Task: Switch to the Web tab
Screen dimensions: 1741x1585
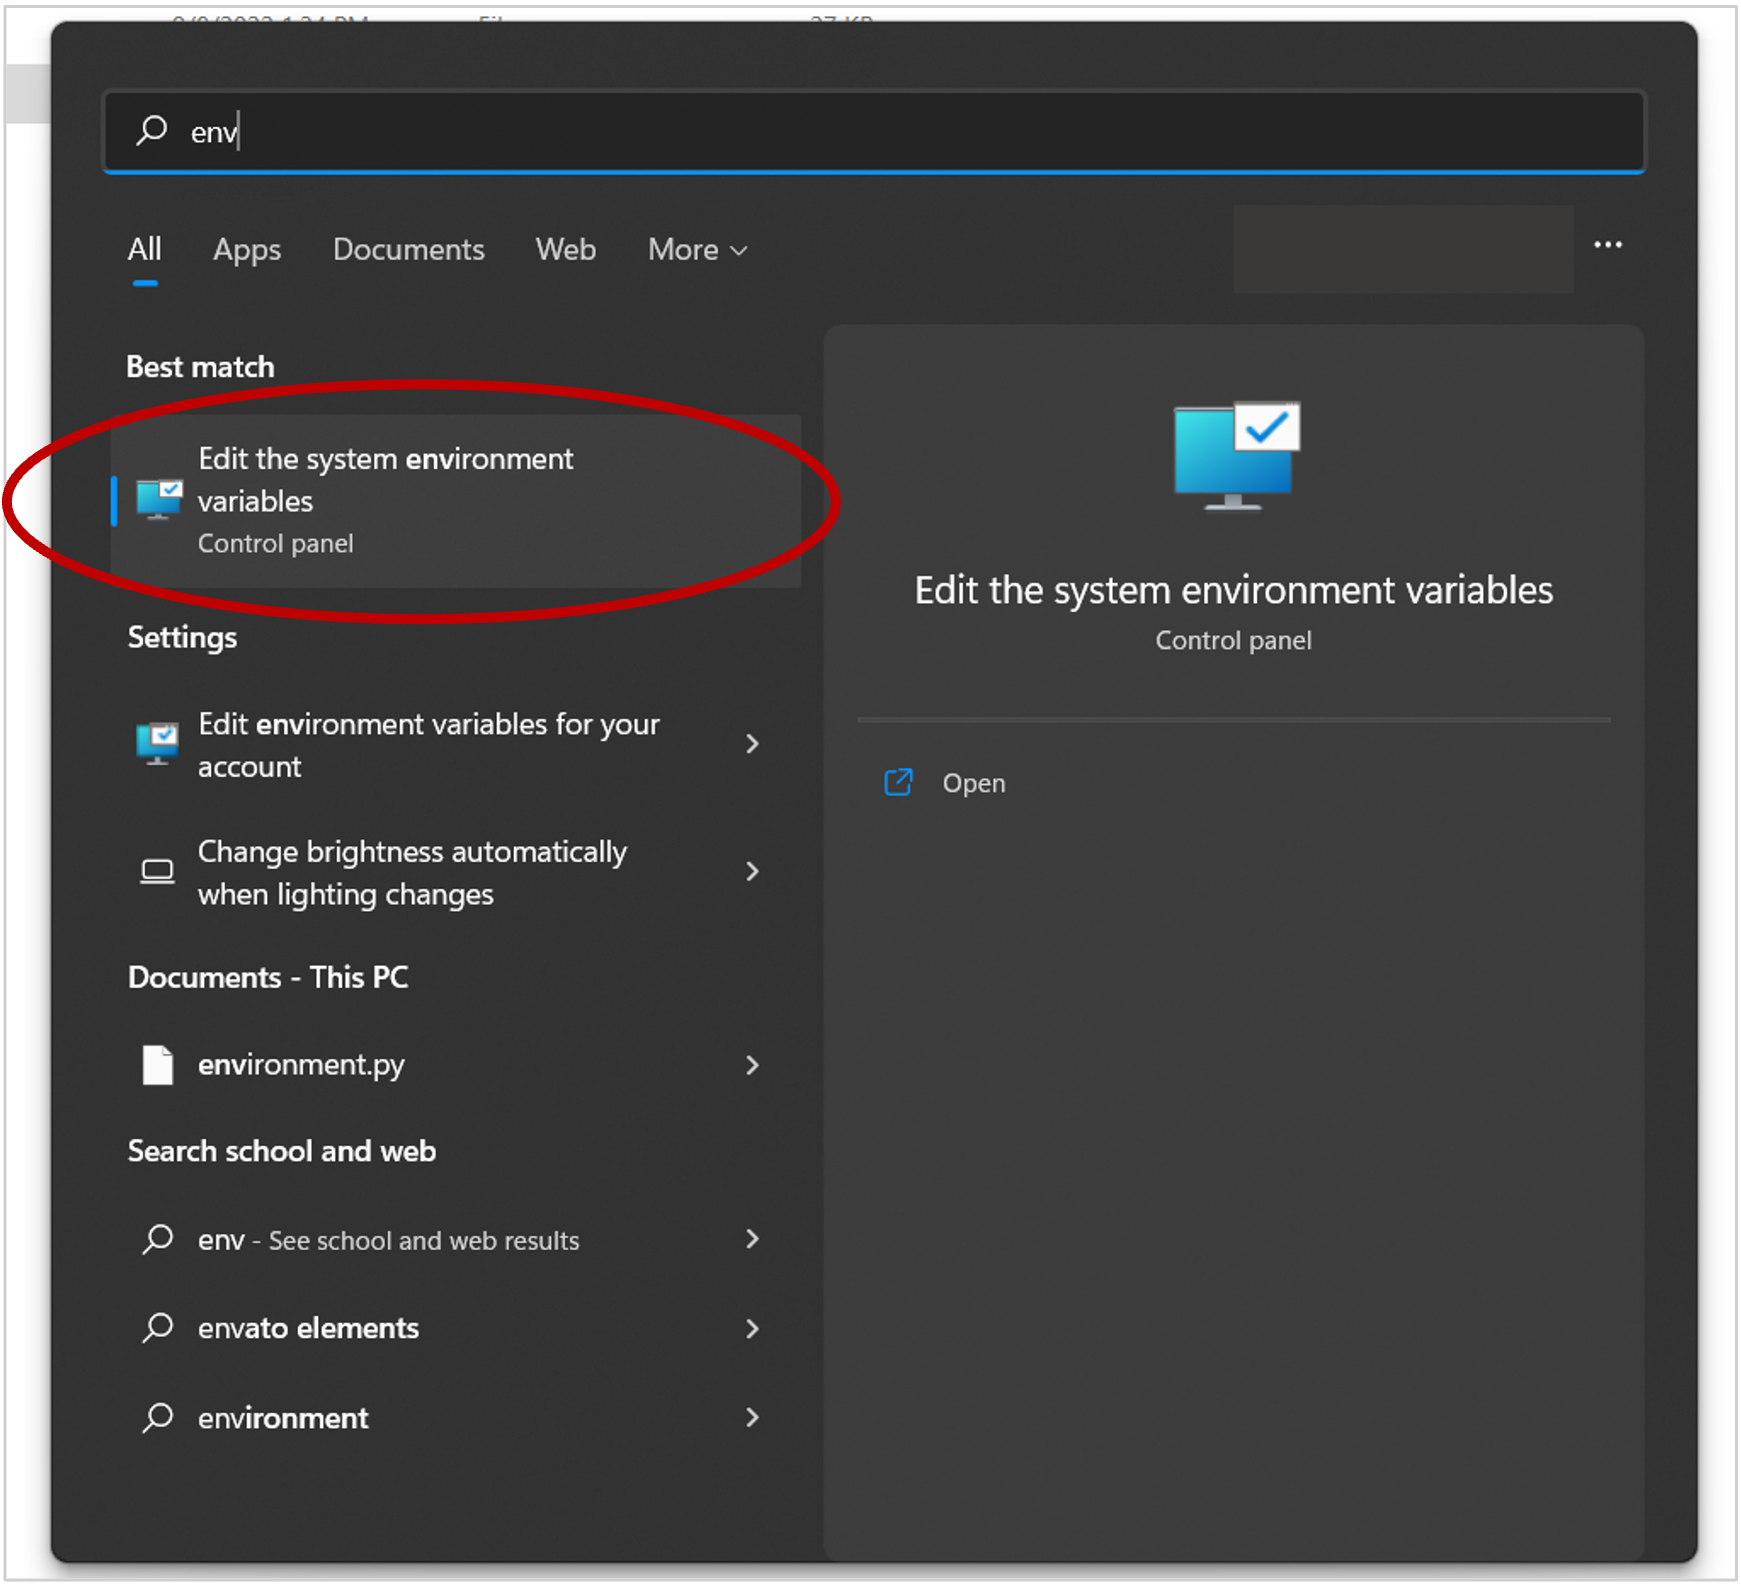Action: pos(565,249)
